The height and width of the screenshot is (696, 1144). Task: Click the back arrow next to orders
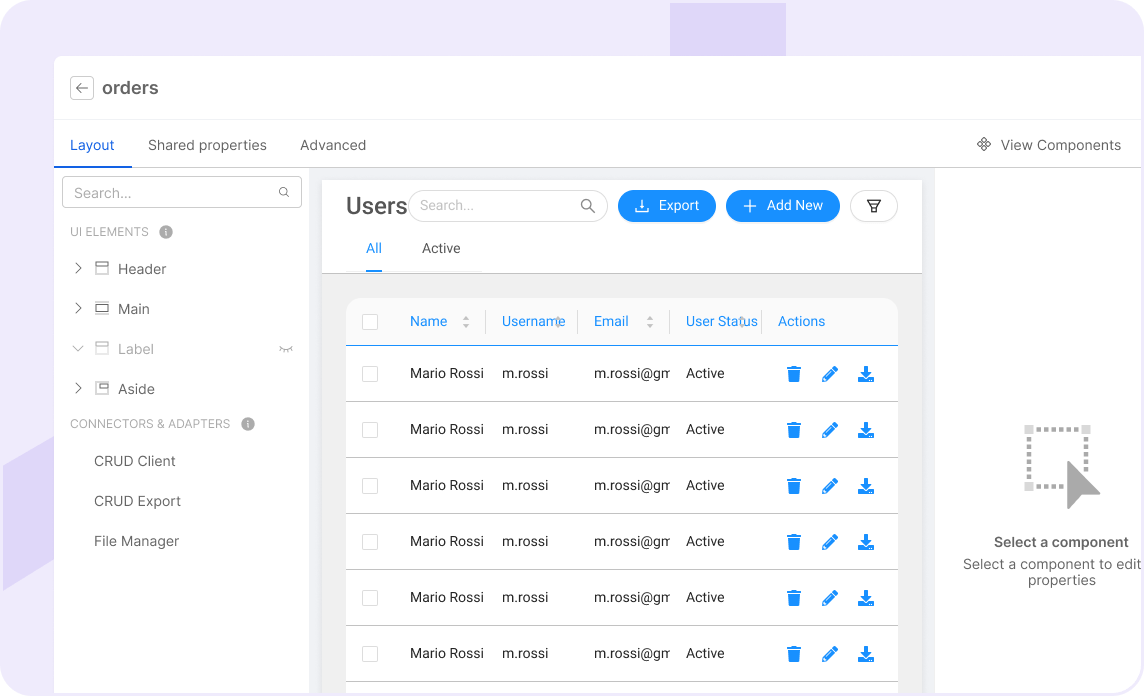(x=82, y=88)
